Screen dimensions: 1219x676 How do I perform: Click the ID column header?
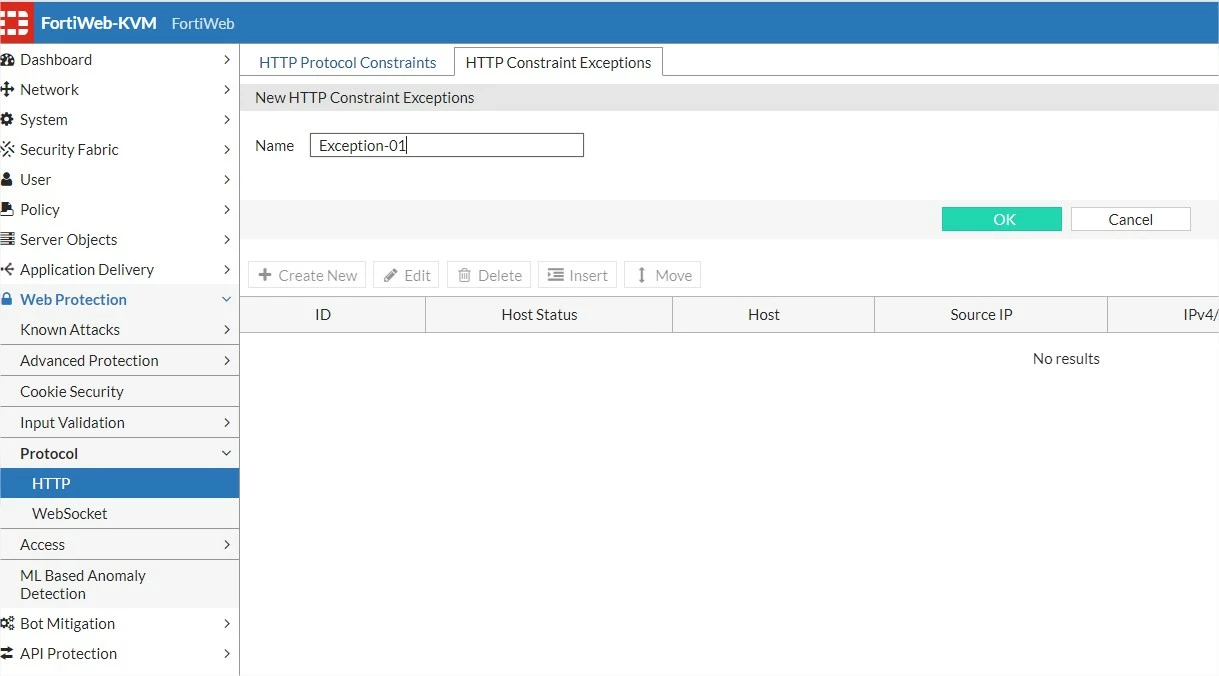(x=333, y=315)
